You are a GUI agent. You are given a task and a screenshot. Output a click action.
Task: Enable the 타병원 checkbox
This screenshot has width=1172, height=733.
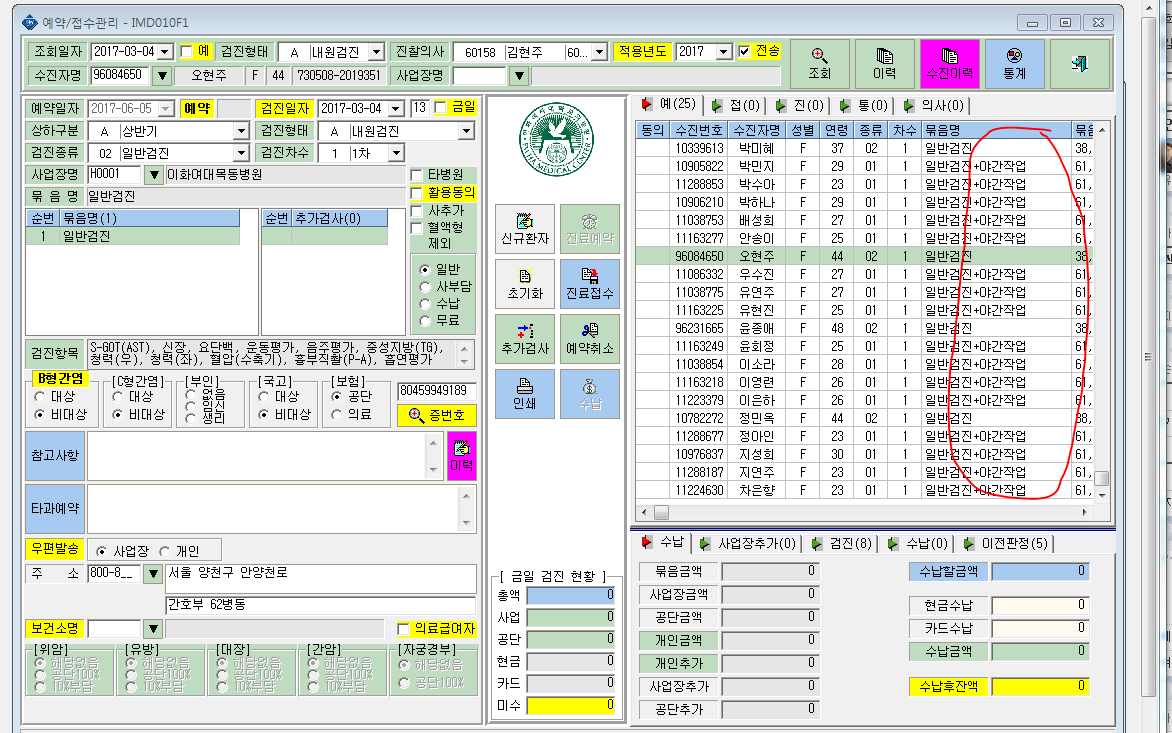click(x=417, y=175)
